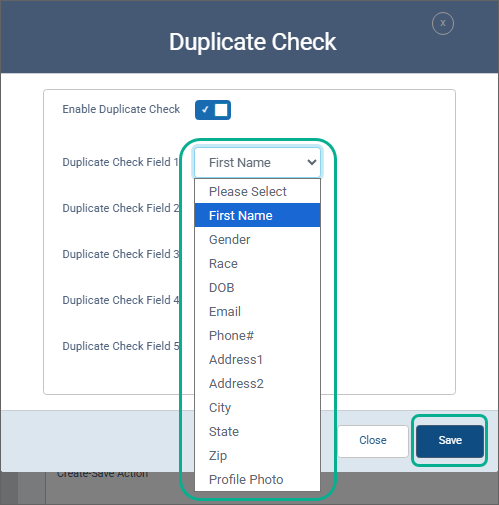Select Email as duplicate check field
This screenshot has width=499, height=505.
click(257, 311)
